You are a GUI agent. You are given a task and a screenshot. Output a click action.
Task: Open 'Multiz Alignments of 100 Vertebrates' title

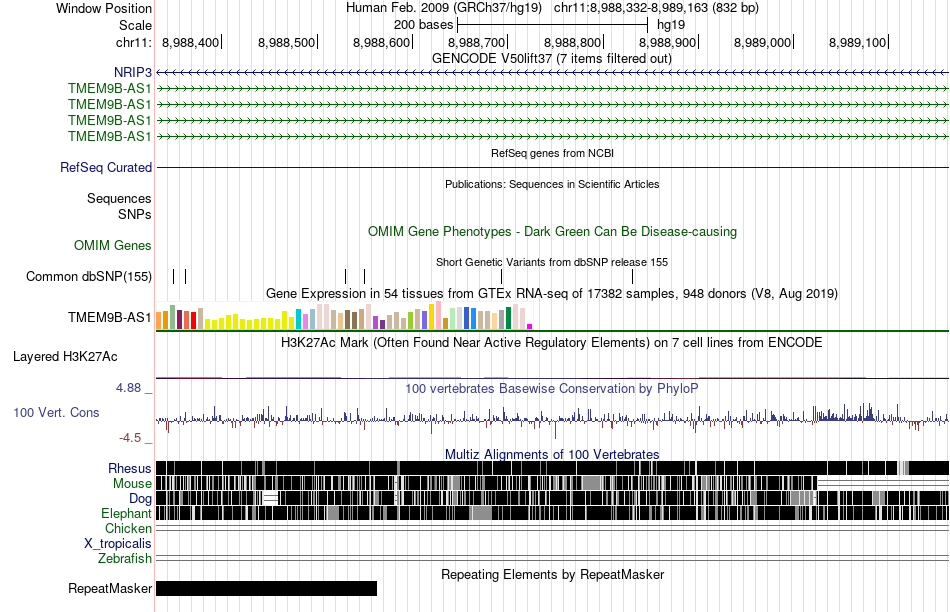click(x=552, y=454)
